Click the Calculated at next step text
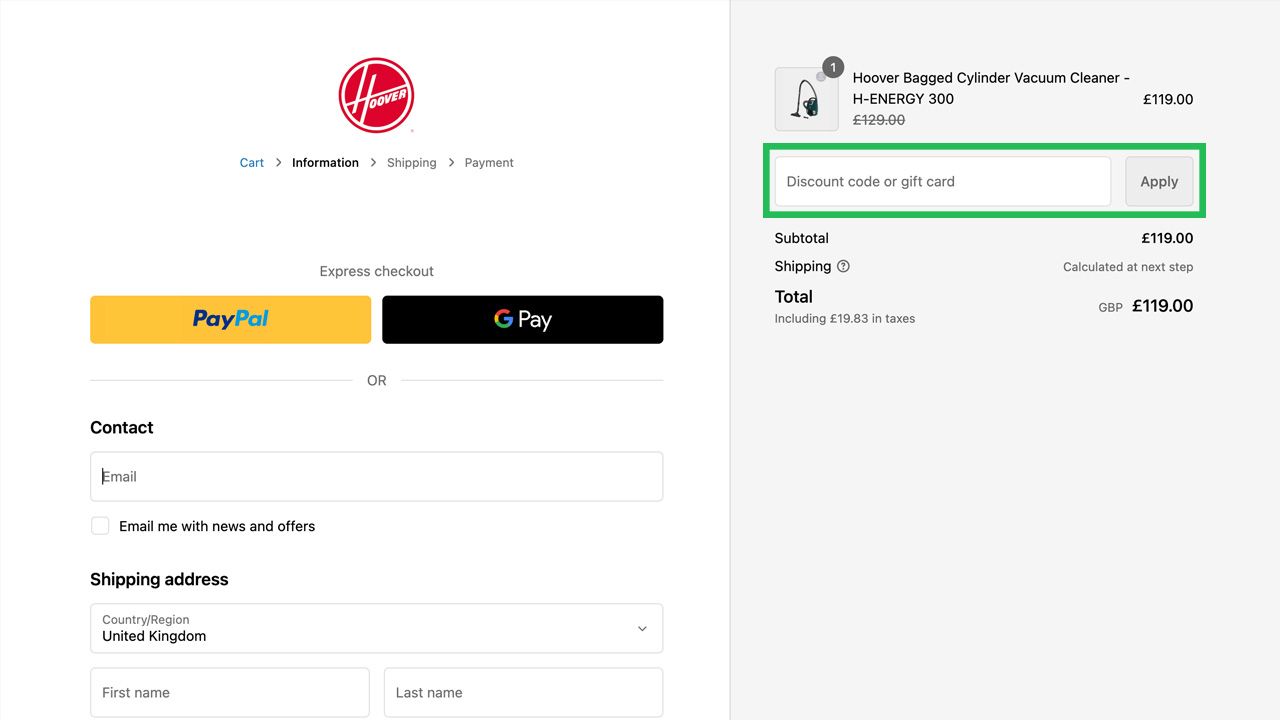The image size is (1280, 720). [x=1128, y=267]
